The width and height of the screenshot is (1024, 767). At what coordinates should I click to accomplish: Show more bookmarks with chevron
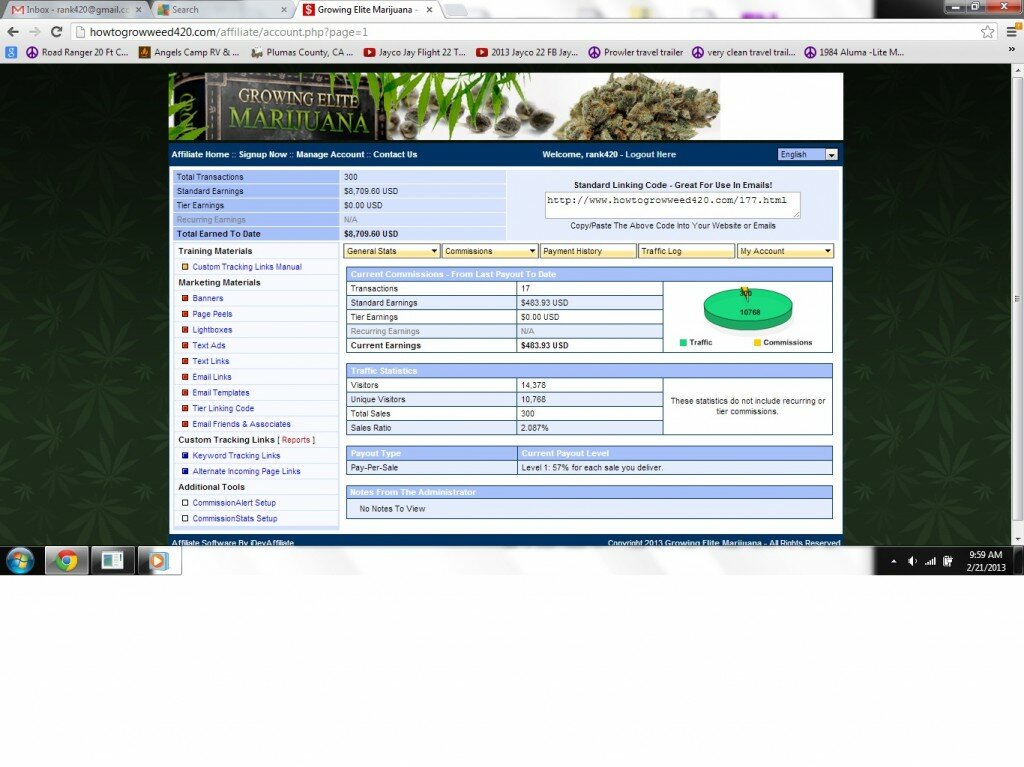coord(1012,50)
